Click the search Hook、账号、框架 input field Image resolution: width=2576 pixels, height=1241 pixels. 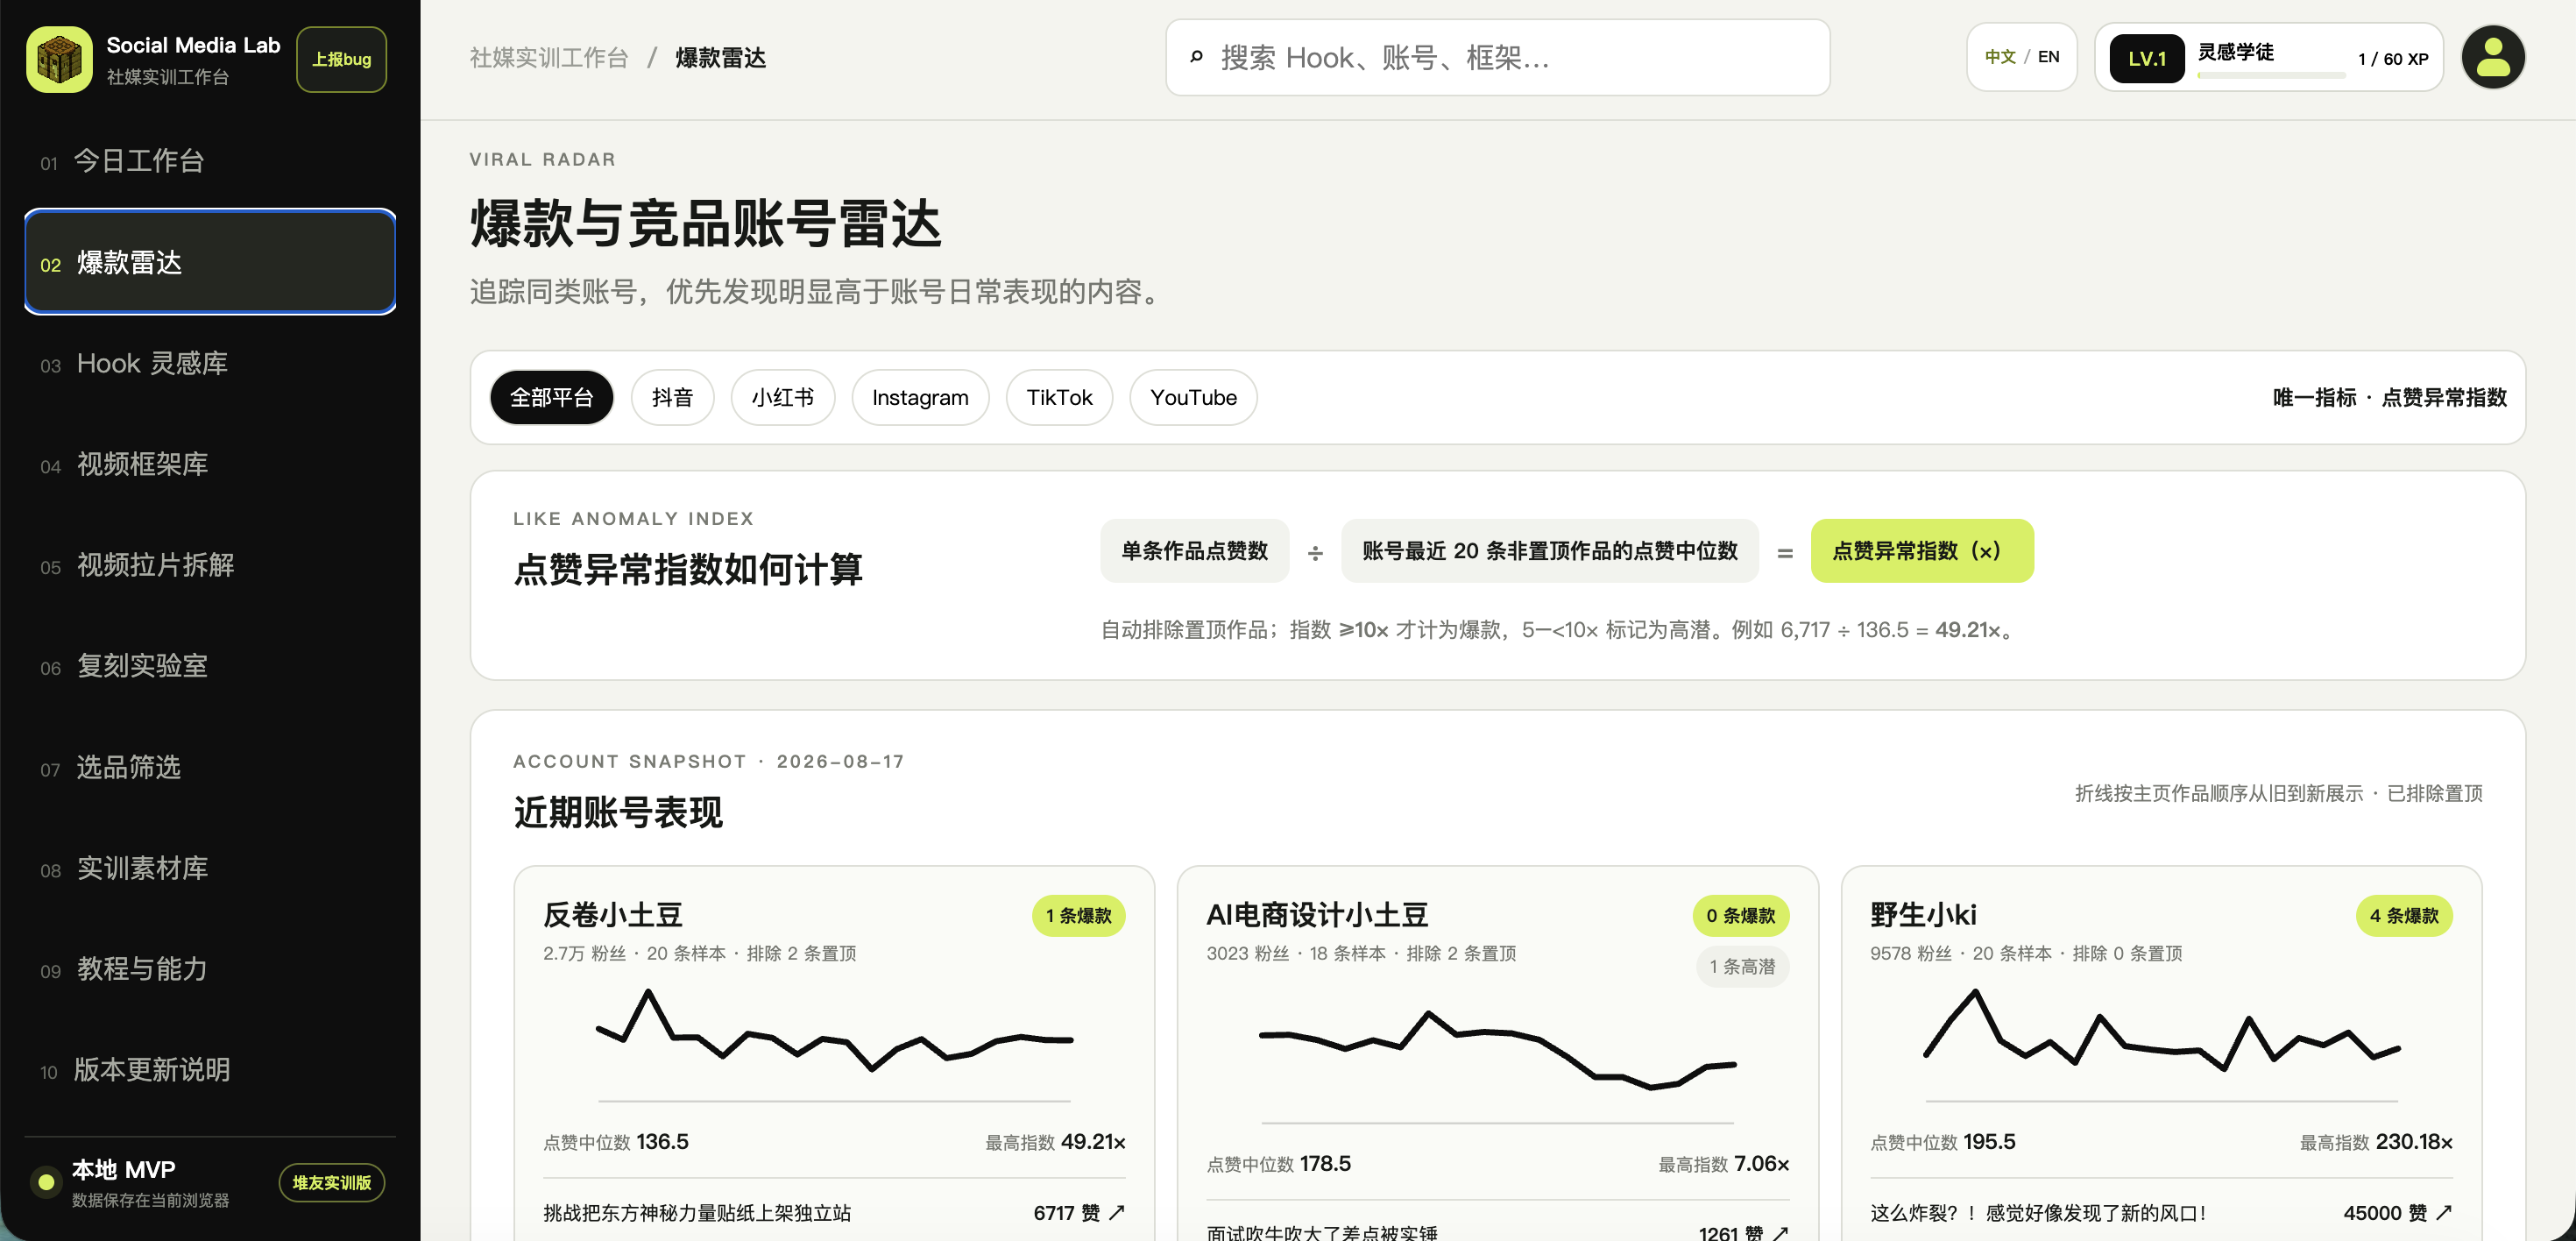(x=1497, y=57)
